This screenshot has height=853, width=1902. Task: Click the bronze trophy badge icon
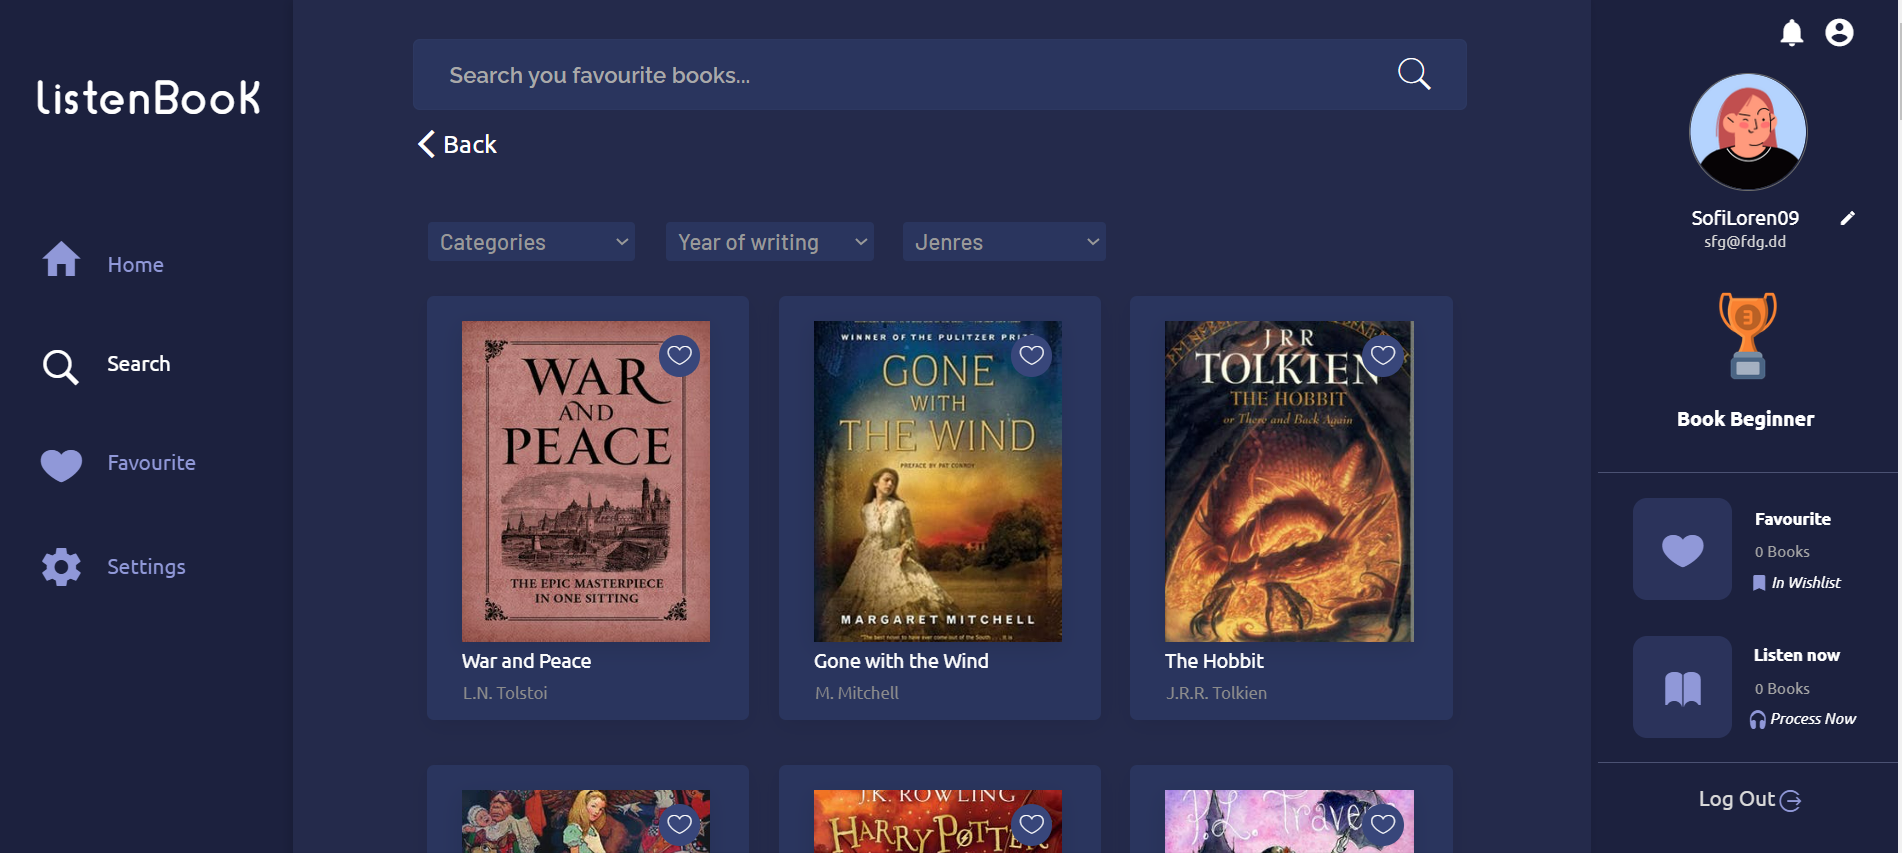tap(1747, 336)
